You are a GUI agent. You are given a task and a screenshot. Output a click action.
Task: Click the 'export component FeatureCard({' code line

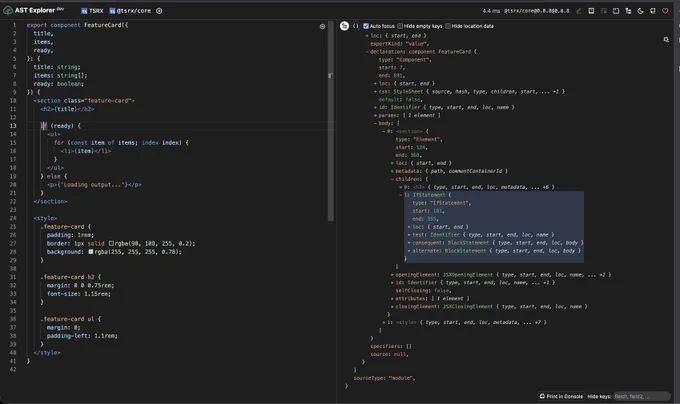point(77,25)
